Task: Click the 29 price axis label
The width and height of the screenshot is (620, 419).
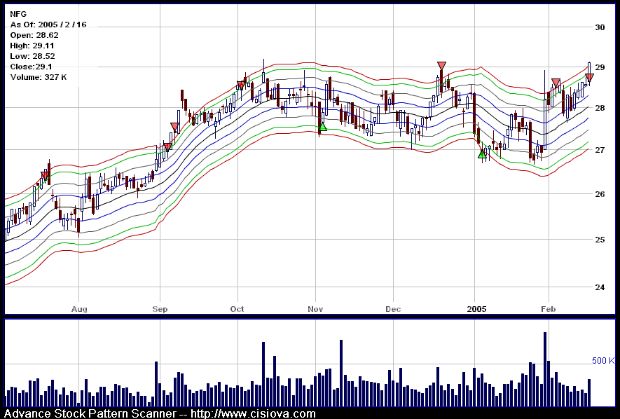Action: point(600,67)
